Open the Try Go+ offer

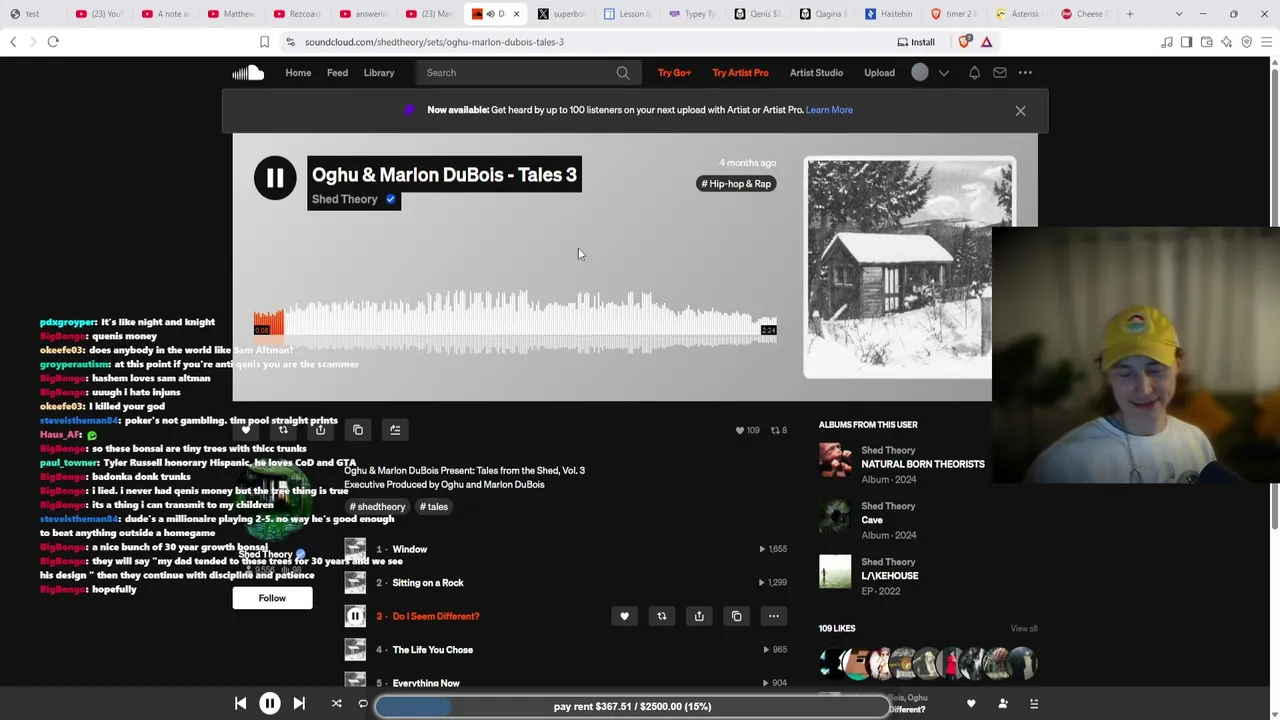[674, 72]
